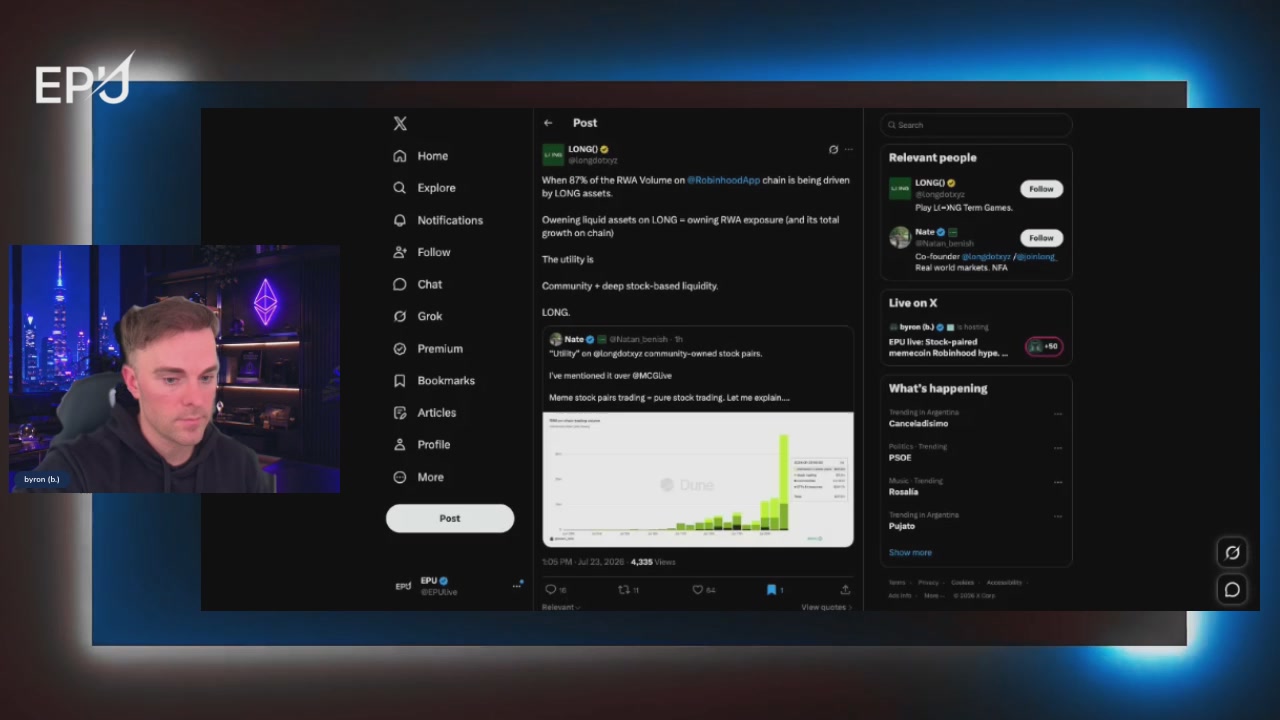
Task: Open the floating messages chat button
Action: 1232,589
